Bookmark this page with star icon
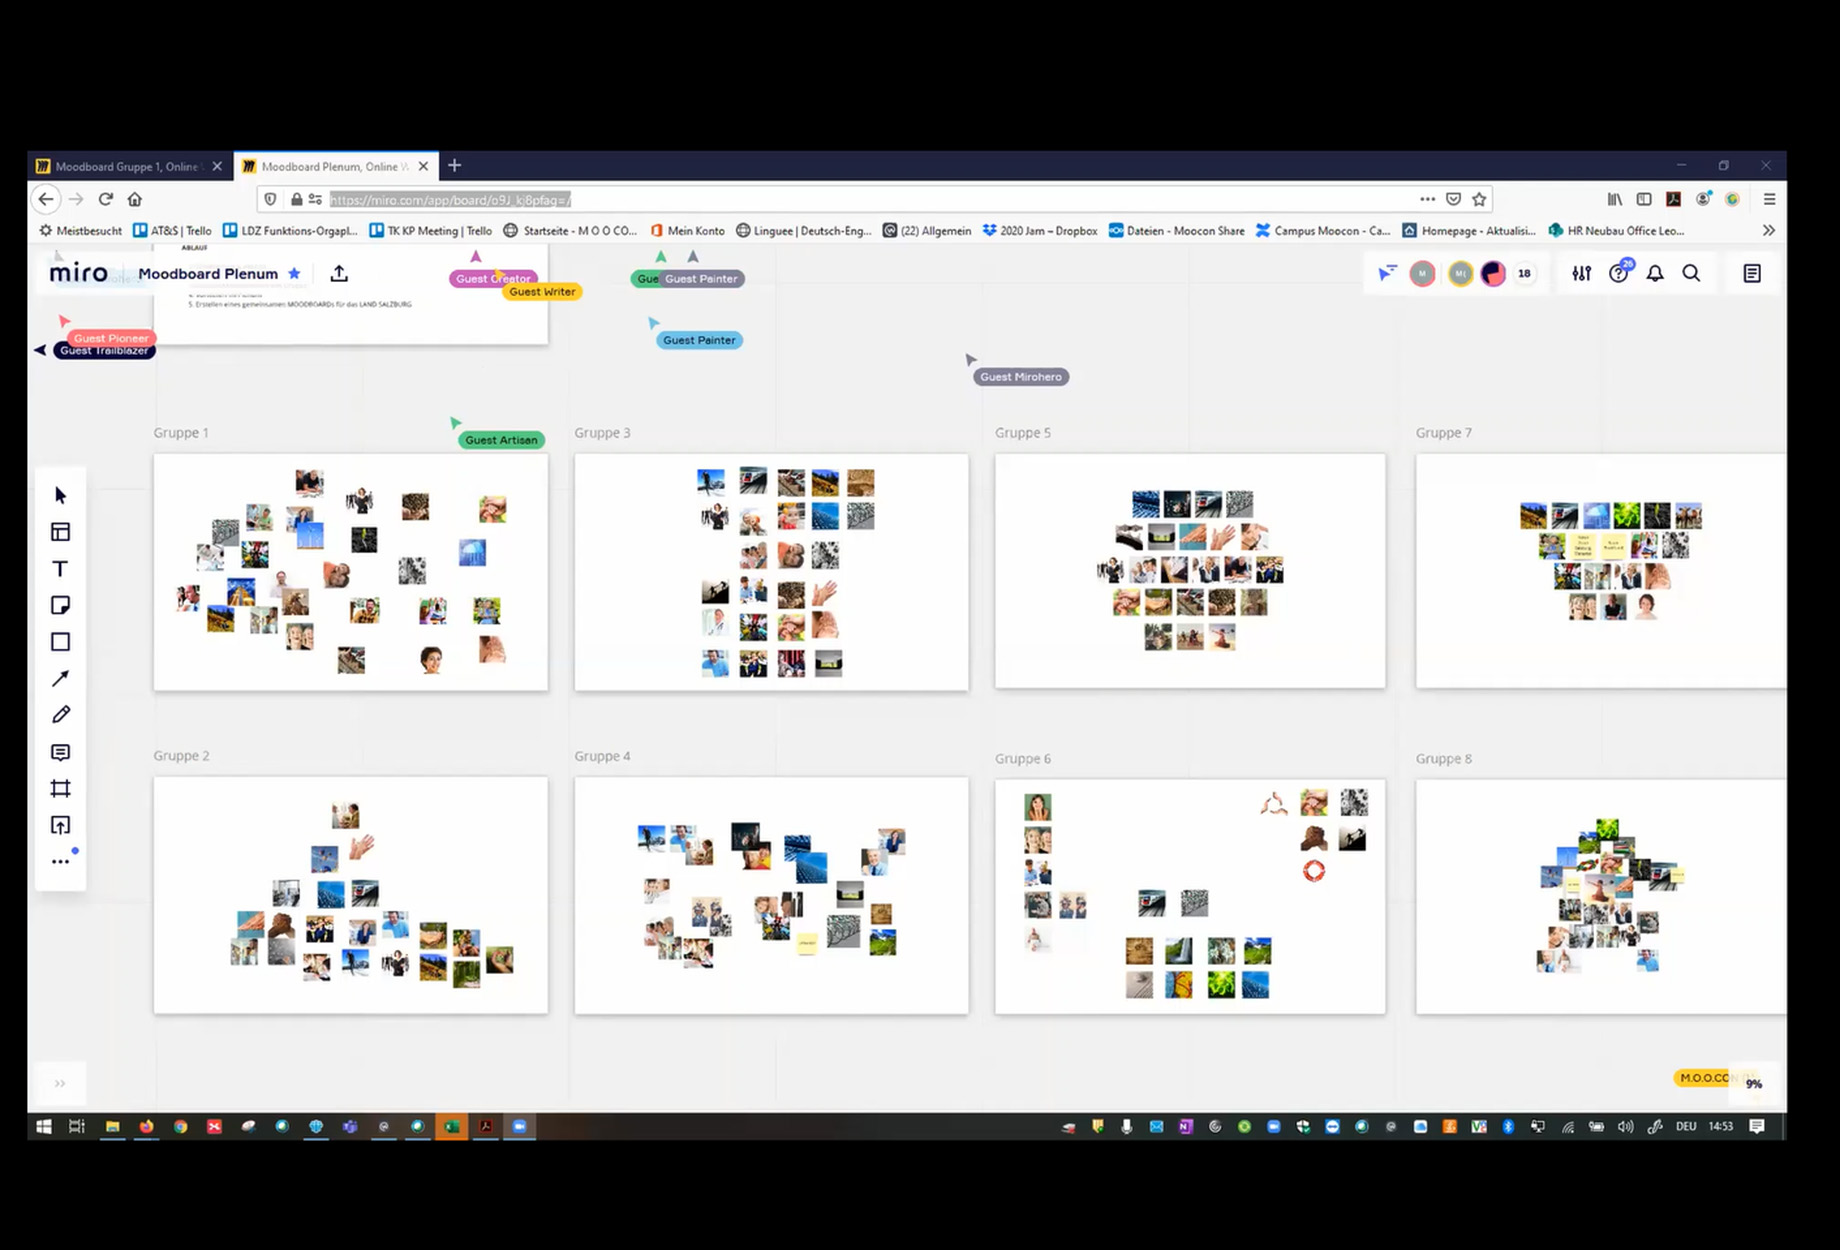The height and width of the screenshot is (1250, 1840). [x=1479, y=199]
